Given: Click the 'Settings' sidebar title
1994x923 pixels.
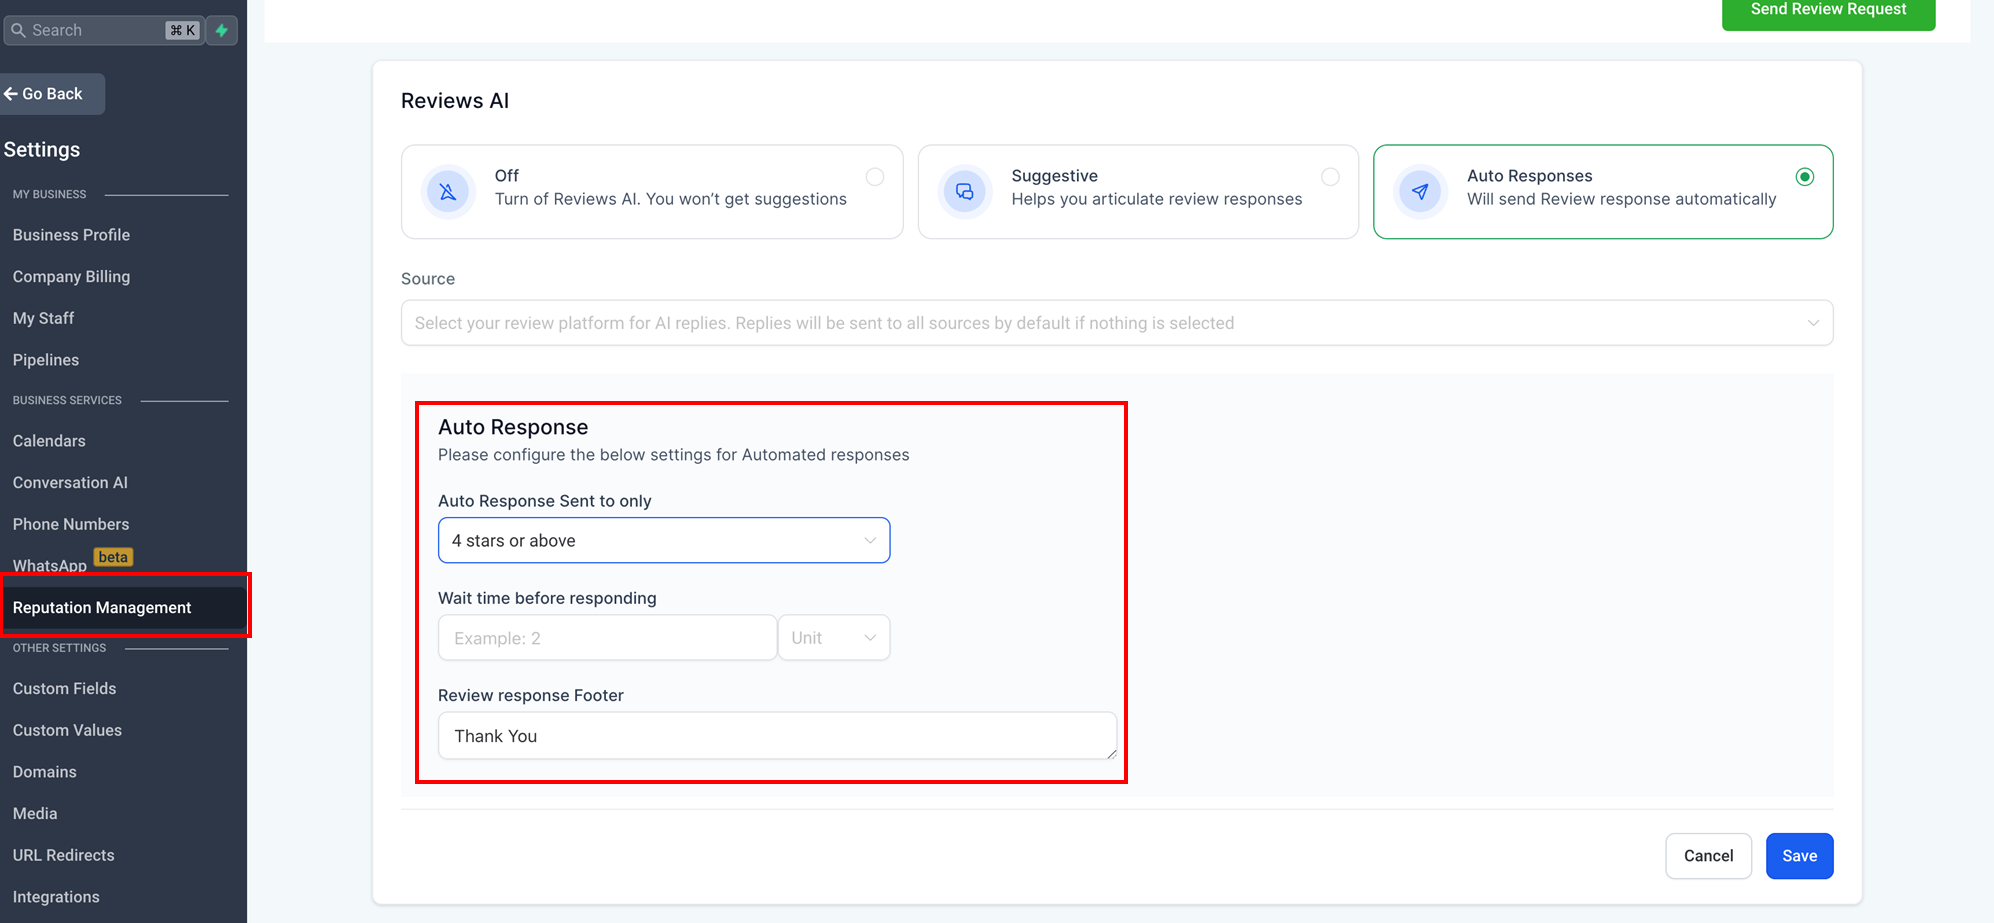Looking at the screenshot, I should coord(42,150).
